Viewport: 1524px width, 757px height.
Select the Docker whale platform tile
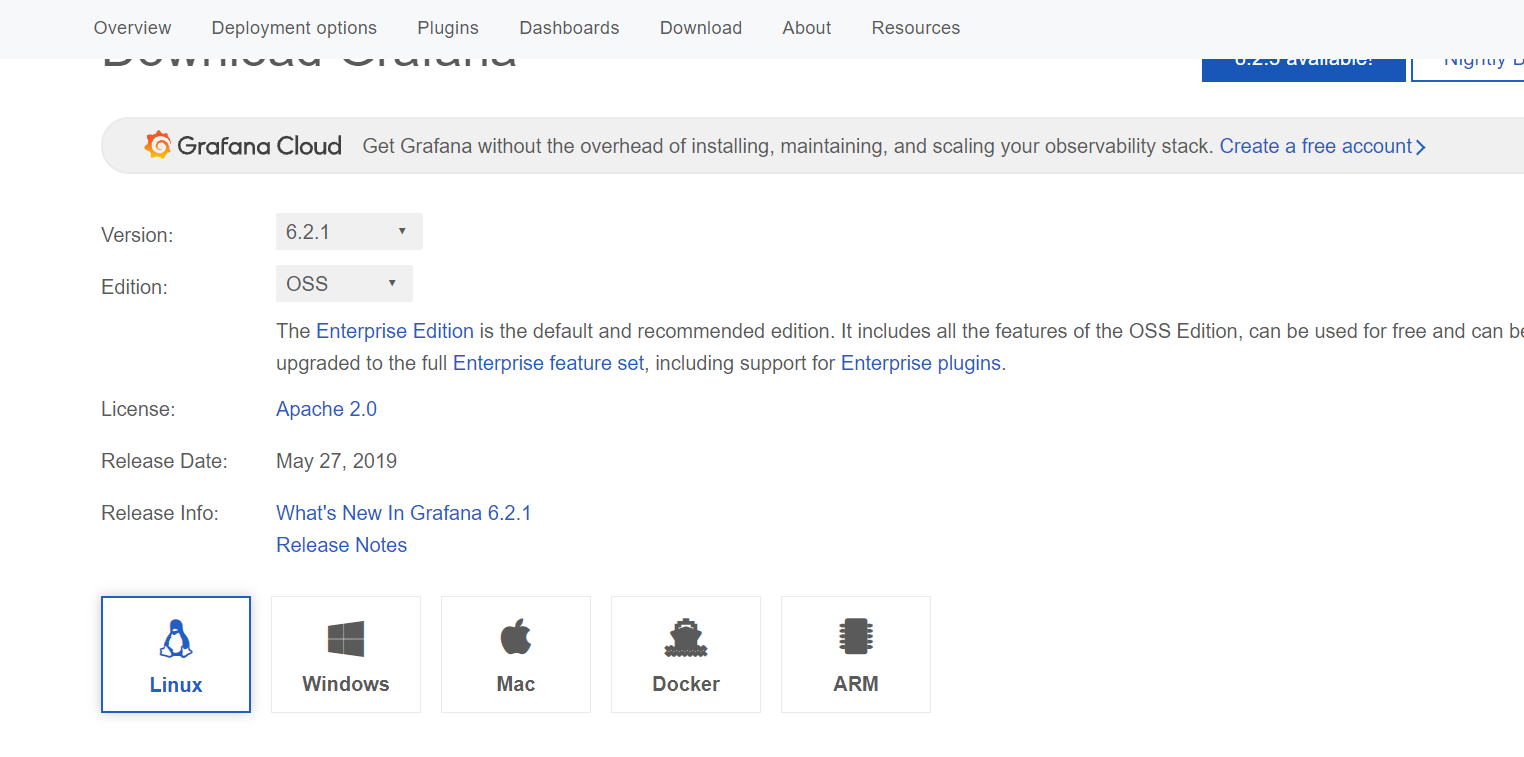coord(686,655)
